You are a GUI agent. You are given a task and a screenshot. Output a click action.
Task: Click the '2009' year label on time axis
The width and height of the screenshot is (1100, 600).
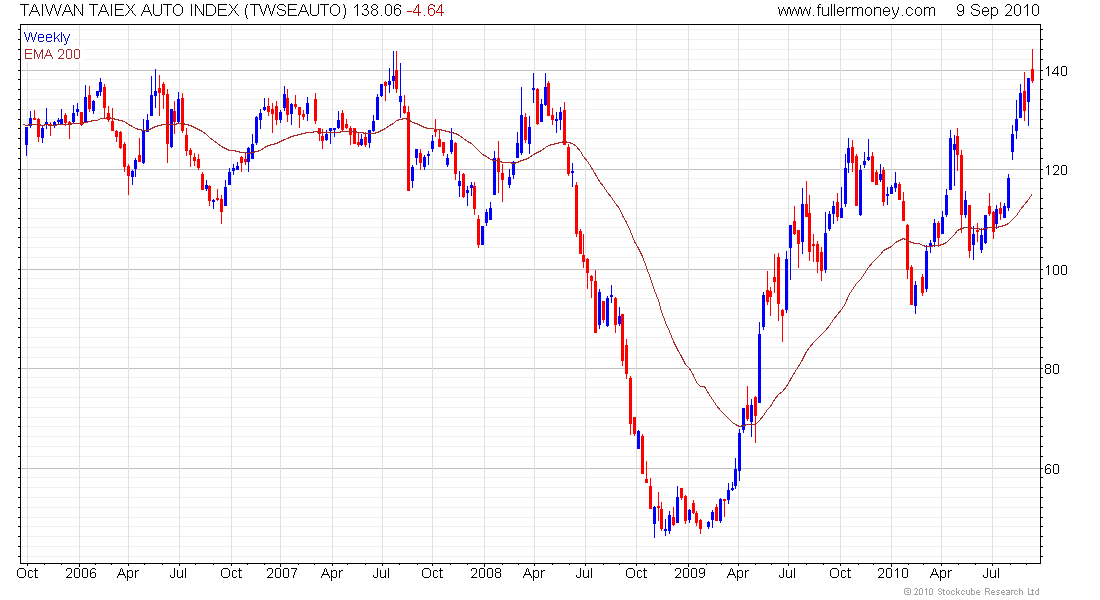(690, 573)
